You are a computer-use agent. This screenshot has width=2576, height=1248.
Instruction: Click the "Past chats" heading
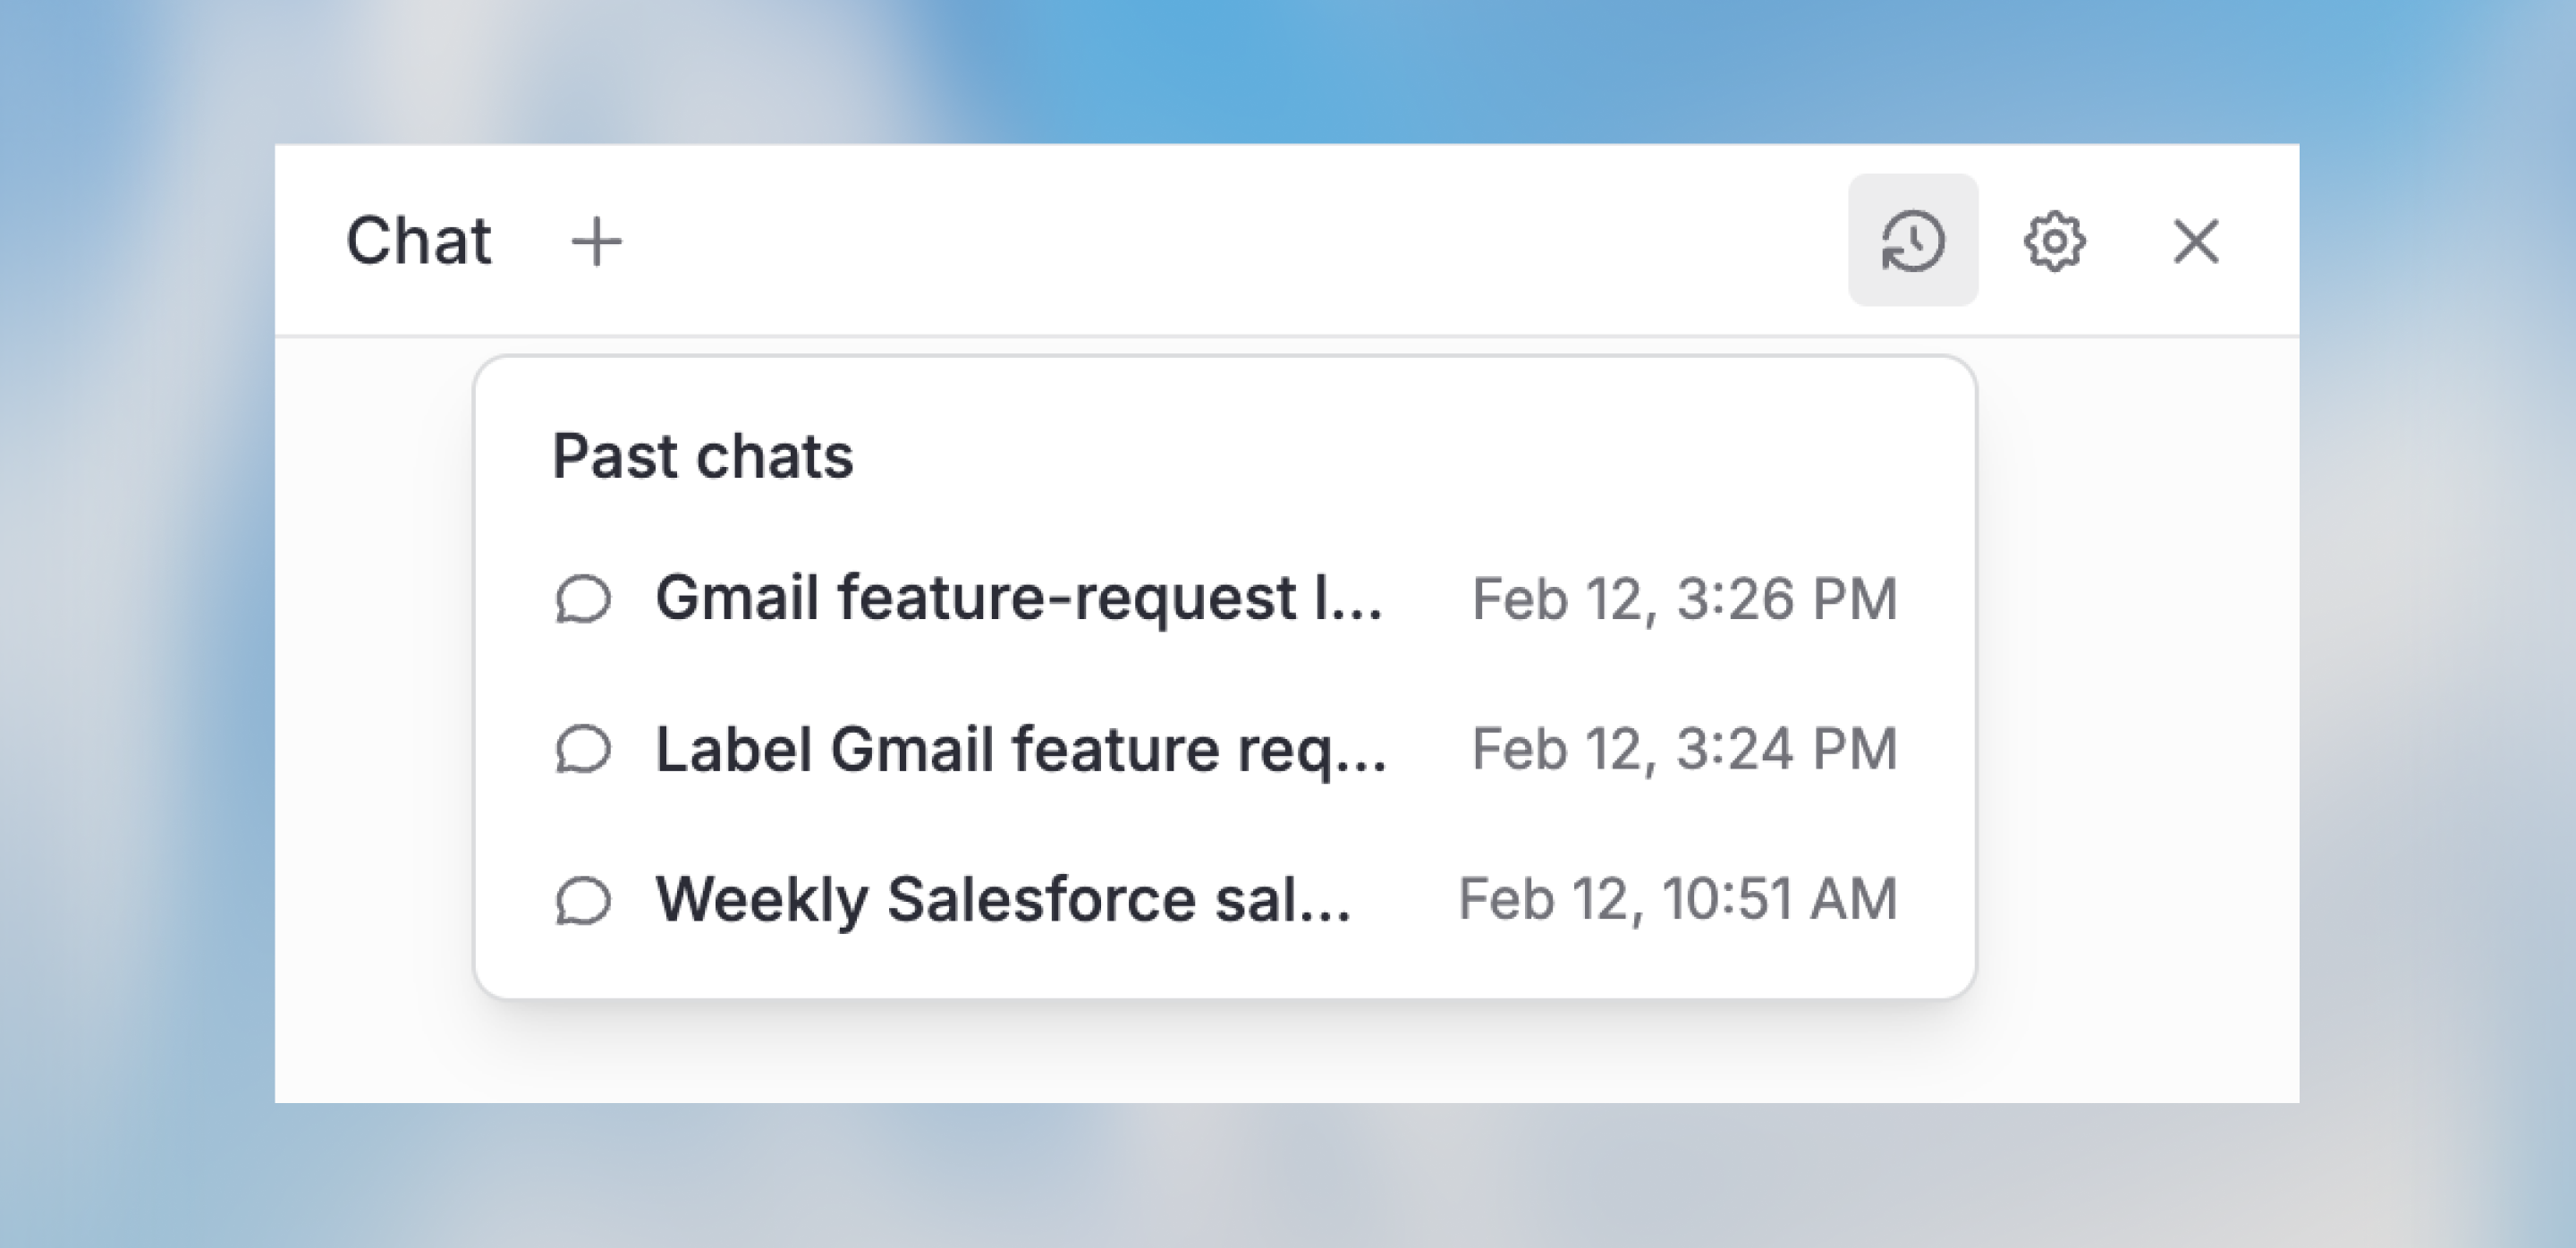(702, 457)
